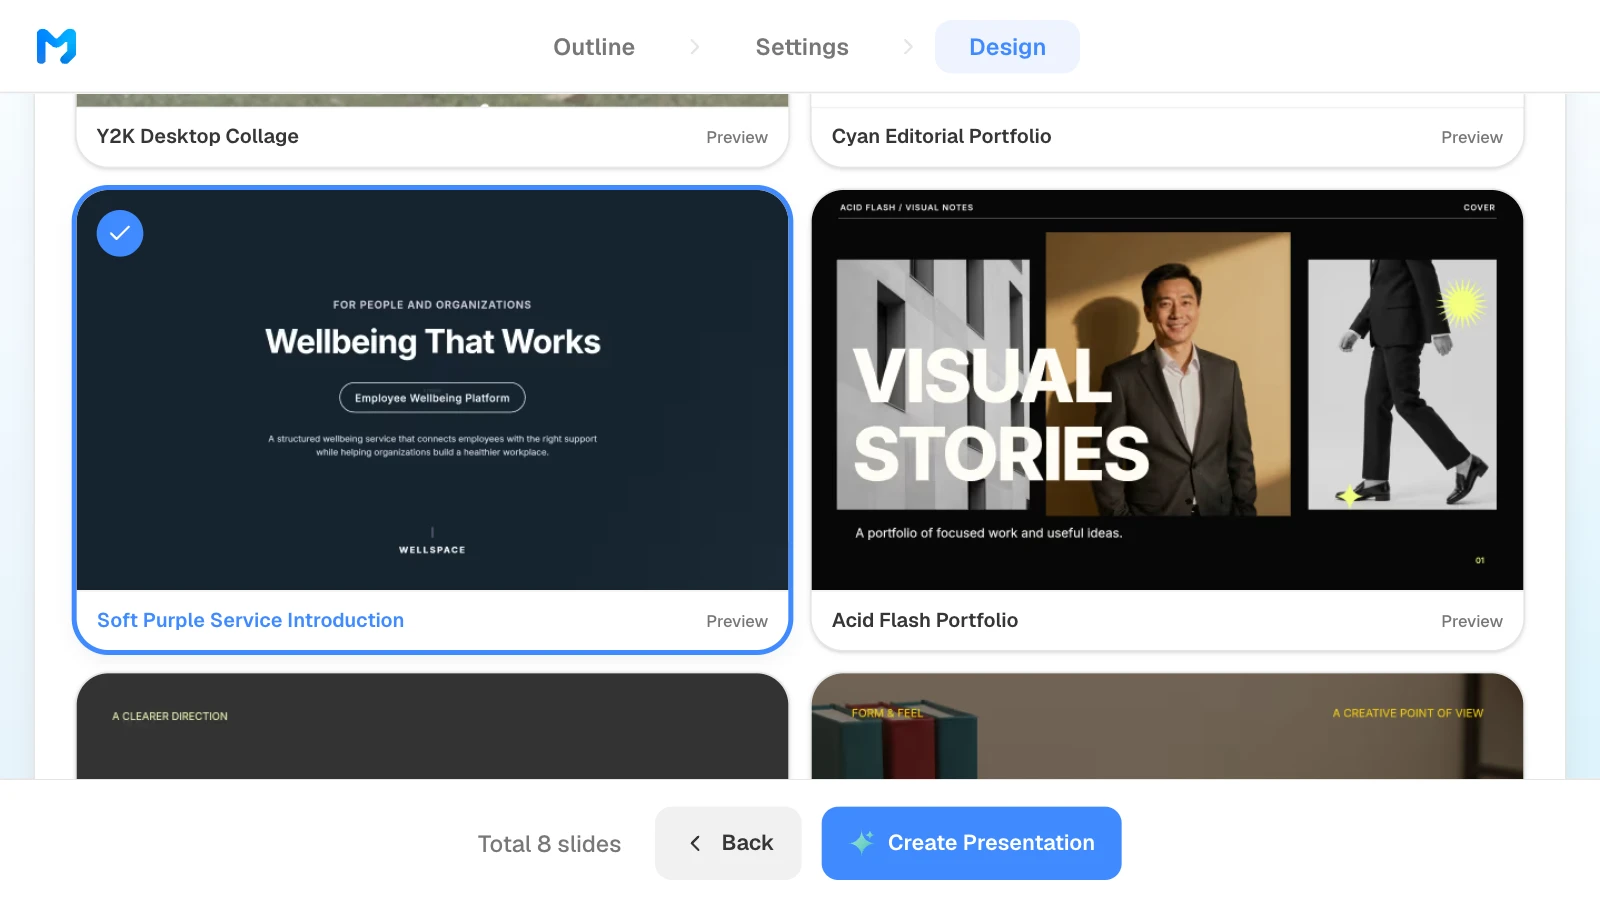This screenshot has width=1600, height=900.
Task: Select the Design step tab
Action: click(x=1007, y=47)
